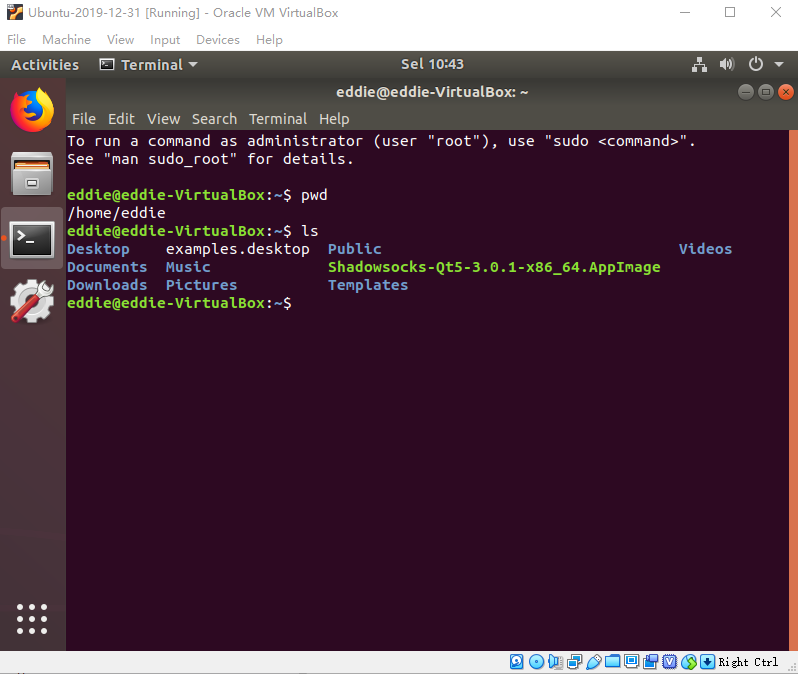Click the Public folder name in ls output

(x=355, y=249)
